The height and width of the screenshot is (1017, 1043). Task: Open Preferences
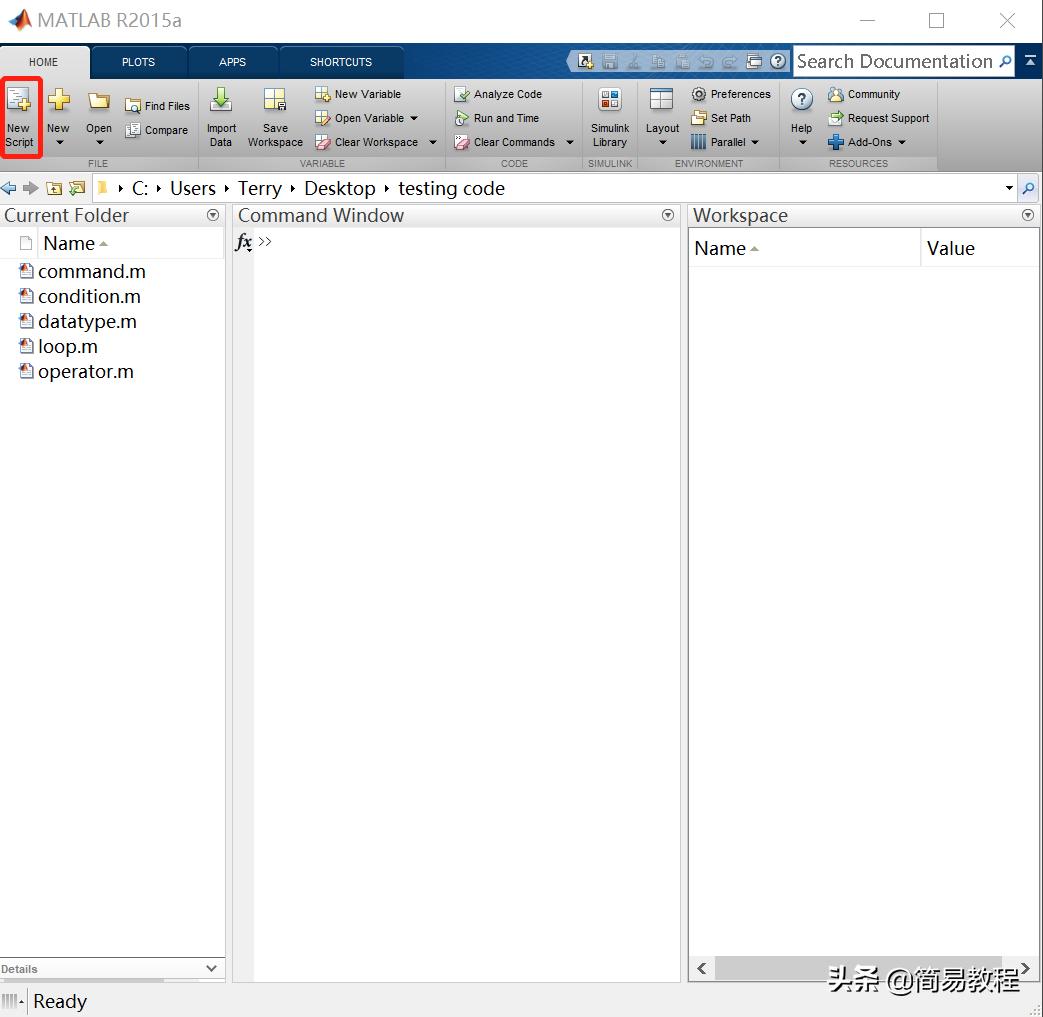[731, 94]
